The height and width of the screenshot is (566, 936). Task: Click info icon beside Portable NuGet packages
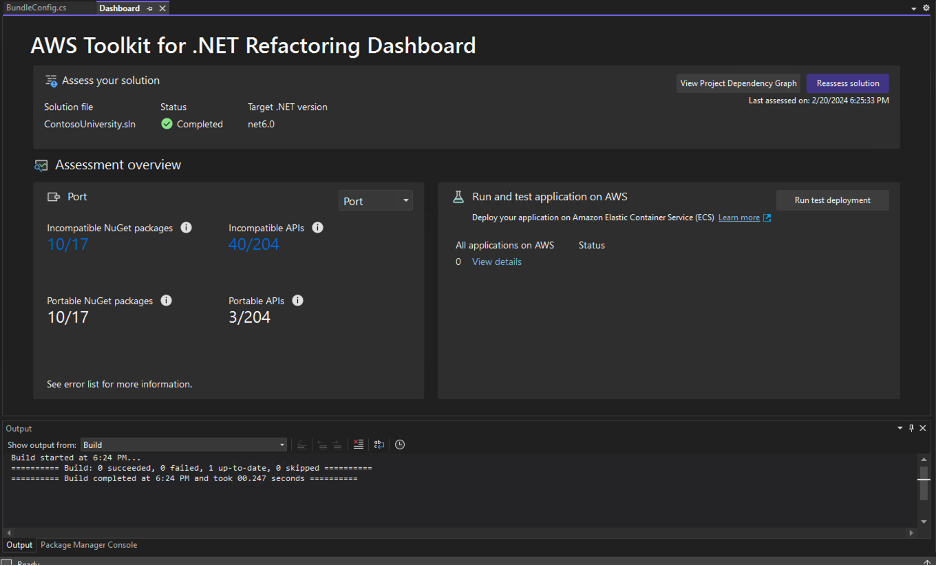166,300
